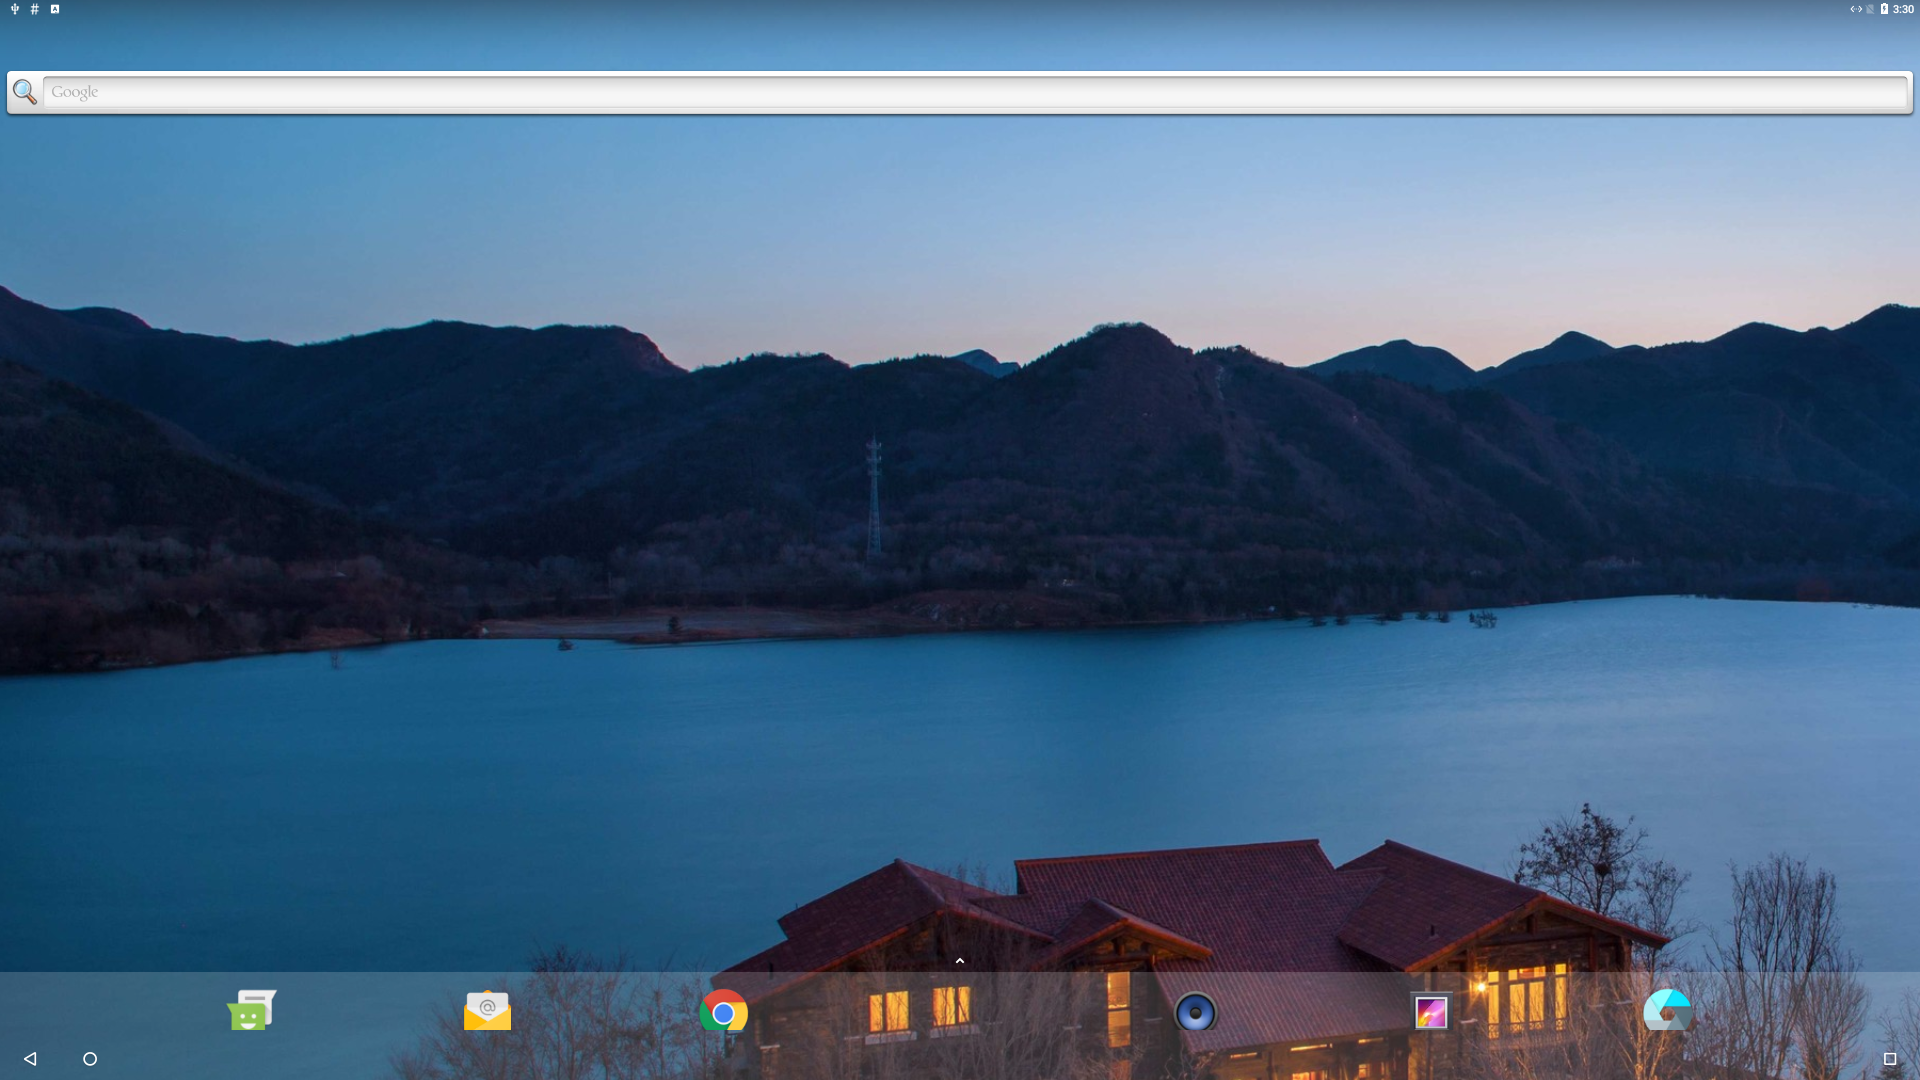Expand the app drawer with up chevron
The image size is (1920, 1080).
(960, 961)
